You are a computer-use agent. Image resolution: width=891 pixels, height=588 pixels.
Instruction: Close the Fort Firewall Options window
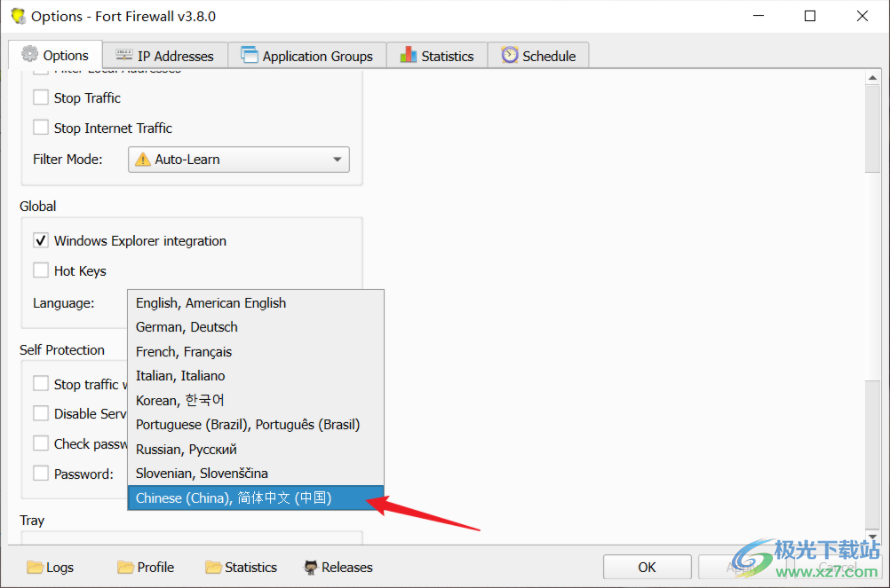[x=862, y=16]
